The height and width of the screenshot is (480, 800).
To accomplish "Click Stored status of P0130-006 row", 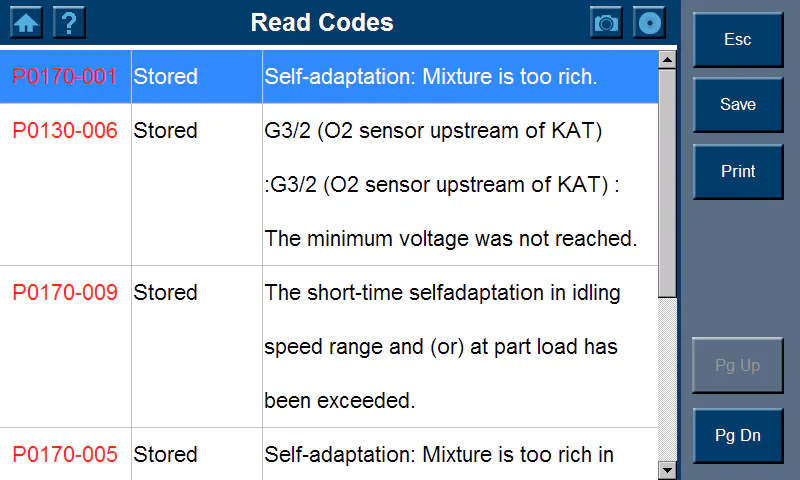I will (x=166, y=131).
